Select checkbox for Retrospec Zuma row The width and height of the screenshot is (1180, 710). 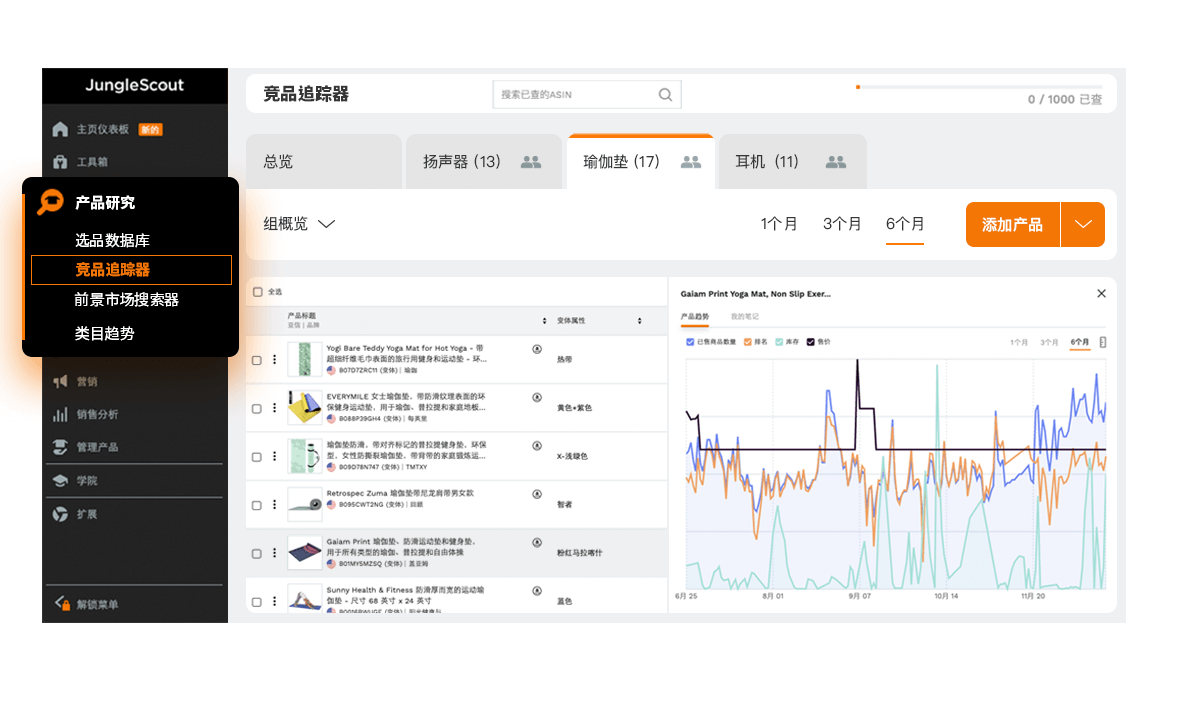click(257, 505)
